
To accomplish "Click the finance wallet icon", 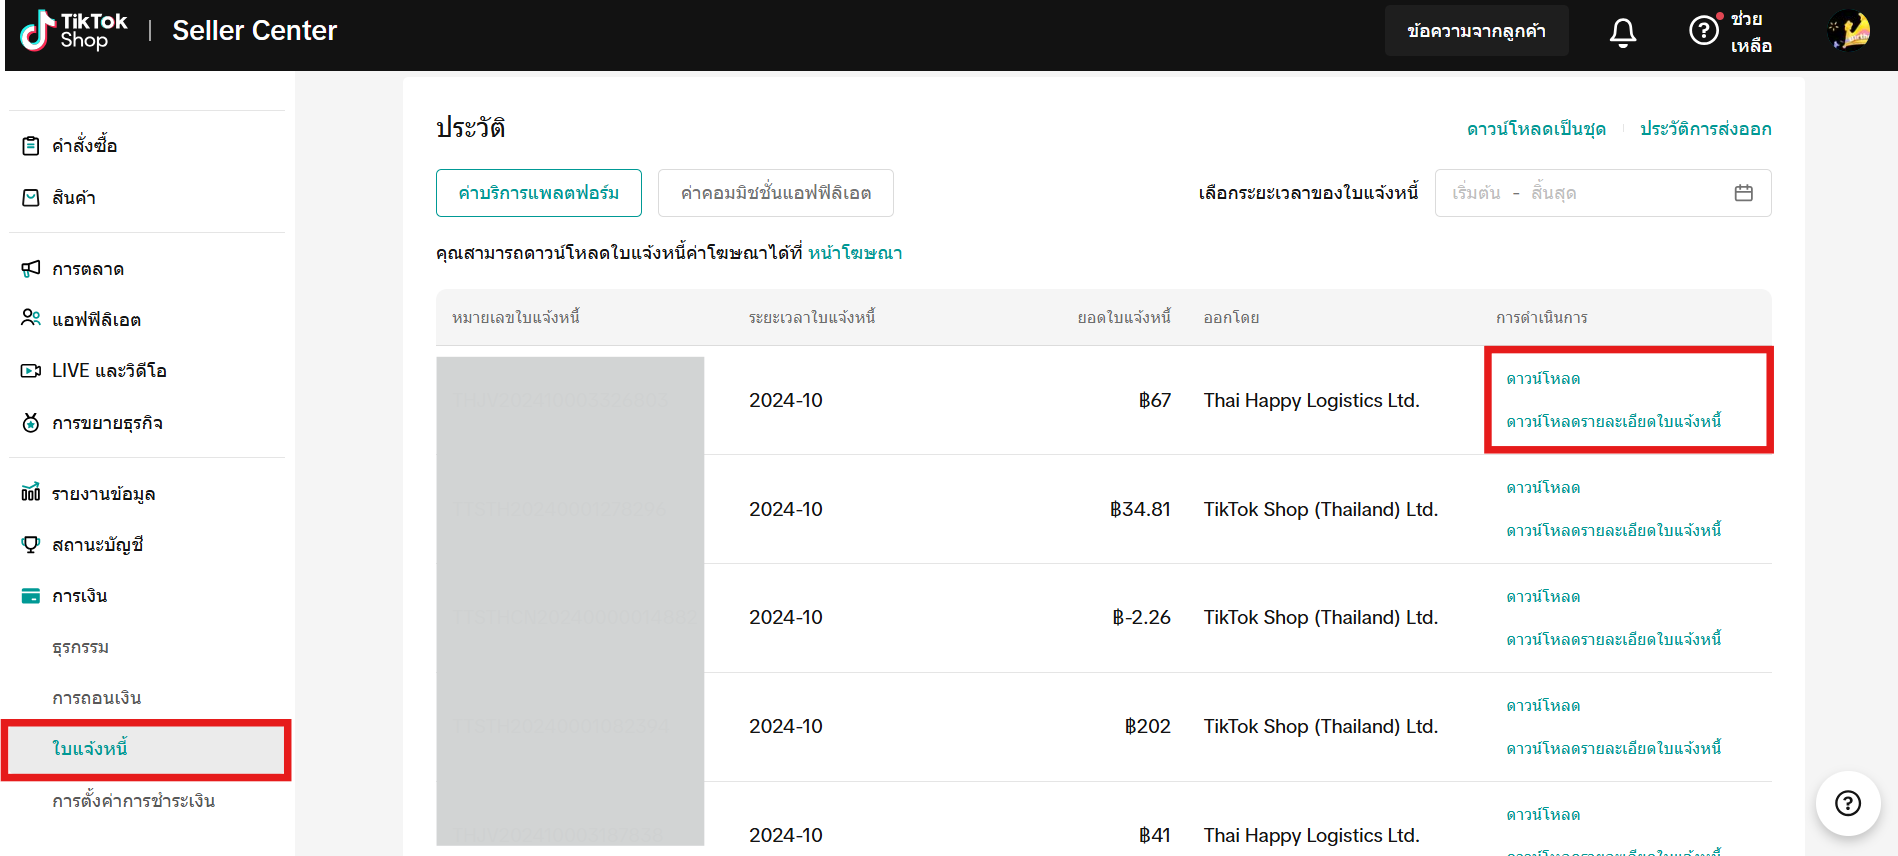I will 31,596.
